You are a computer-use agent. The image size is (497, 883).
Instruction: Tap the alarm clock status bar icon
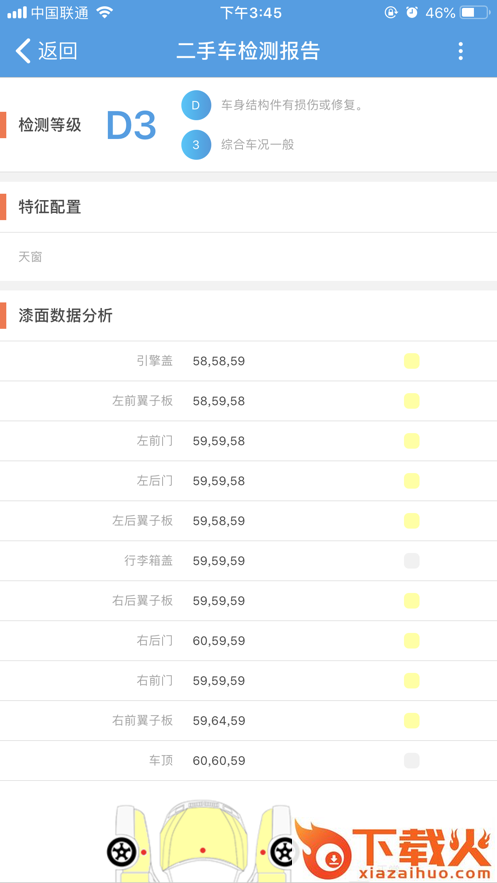pyautogui.click(x=412, y=12)
